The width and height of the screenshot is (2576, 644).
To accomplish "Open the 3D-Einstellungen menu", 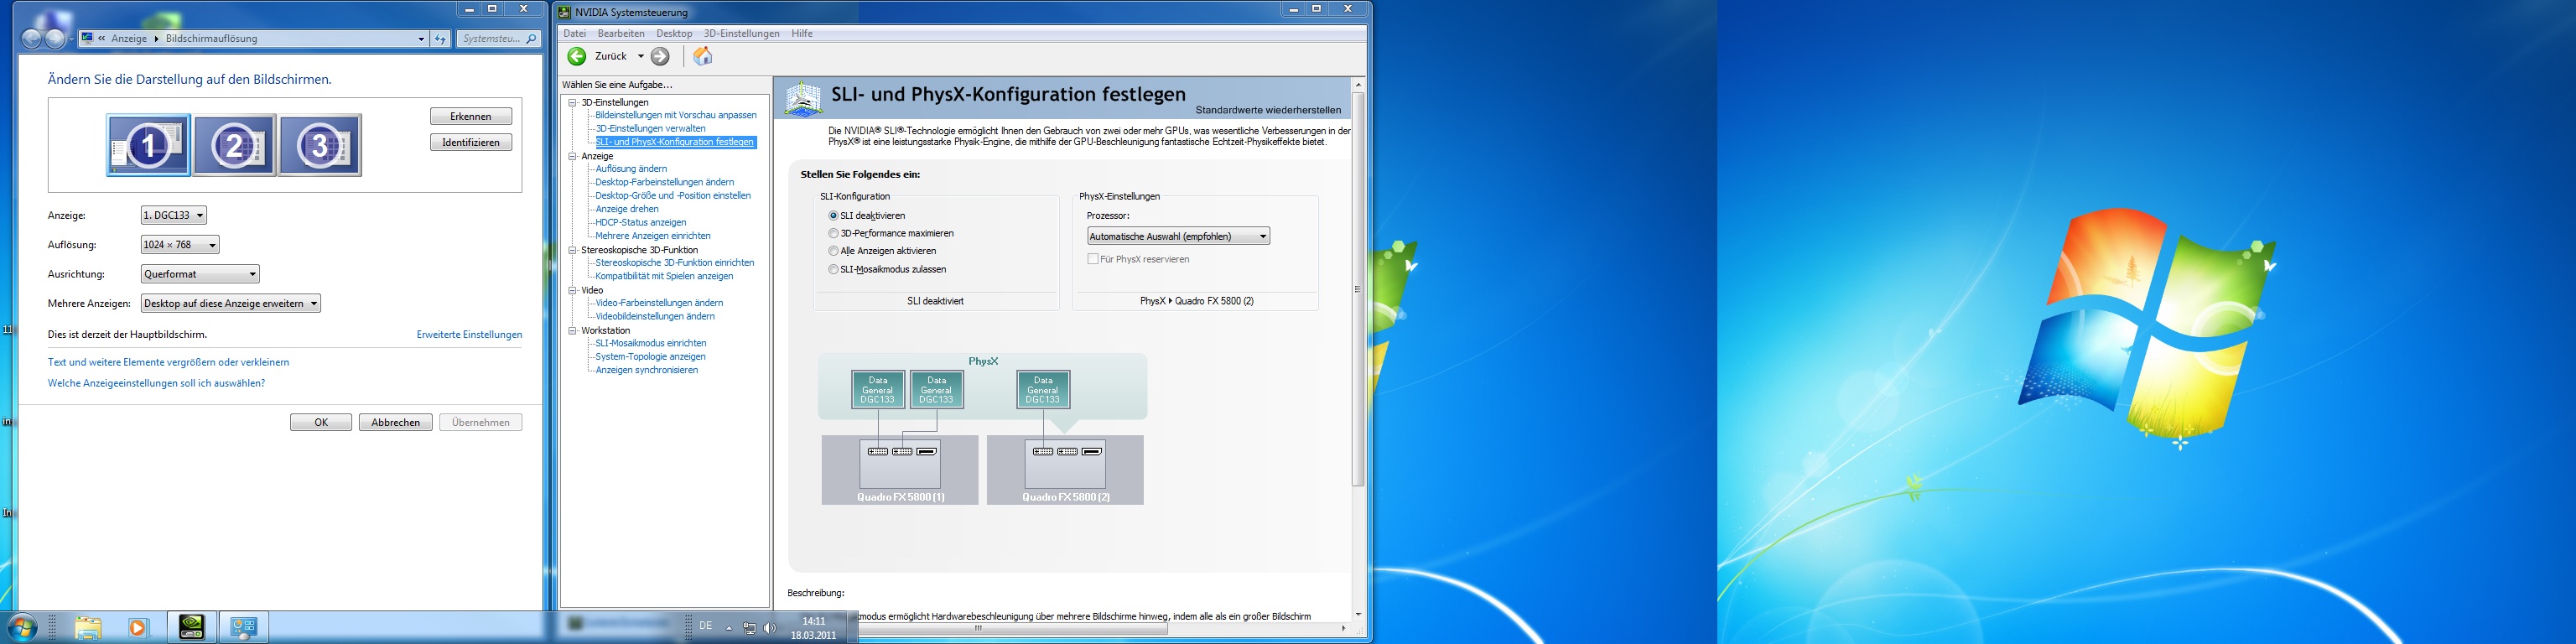I will click(741, 34).
